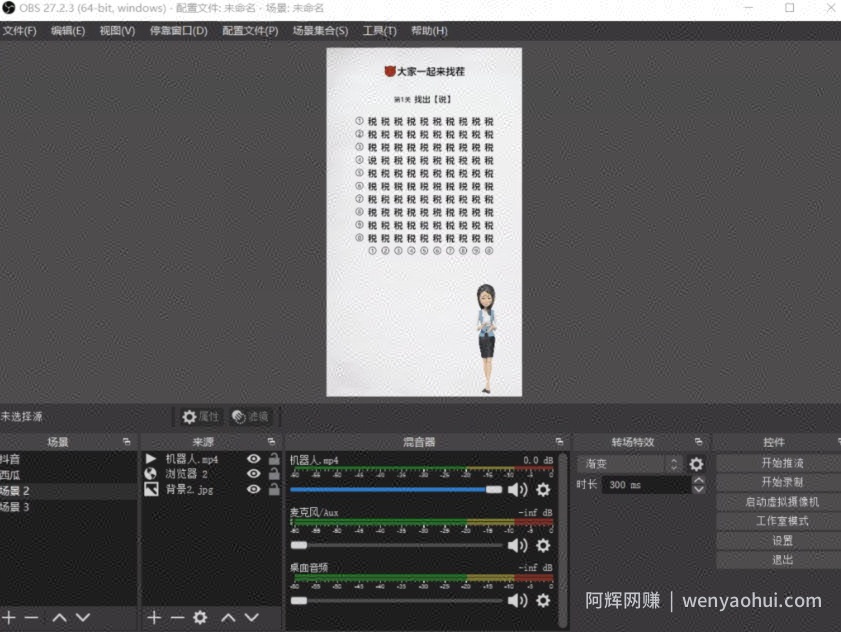Add a new source with plus icon

click(154, 618)
